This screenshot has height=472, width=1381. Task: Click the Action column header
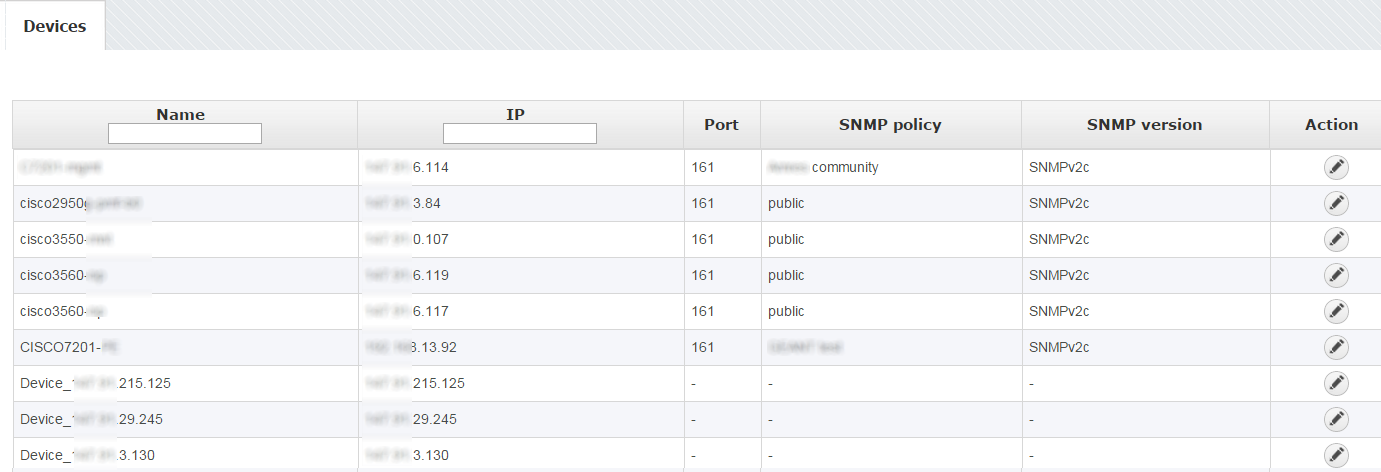pyautogui.click(x=1331, y=125)
